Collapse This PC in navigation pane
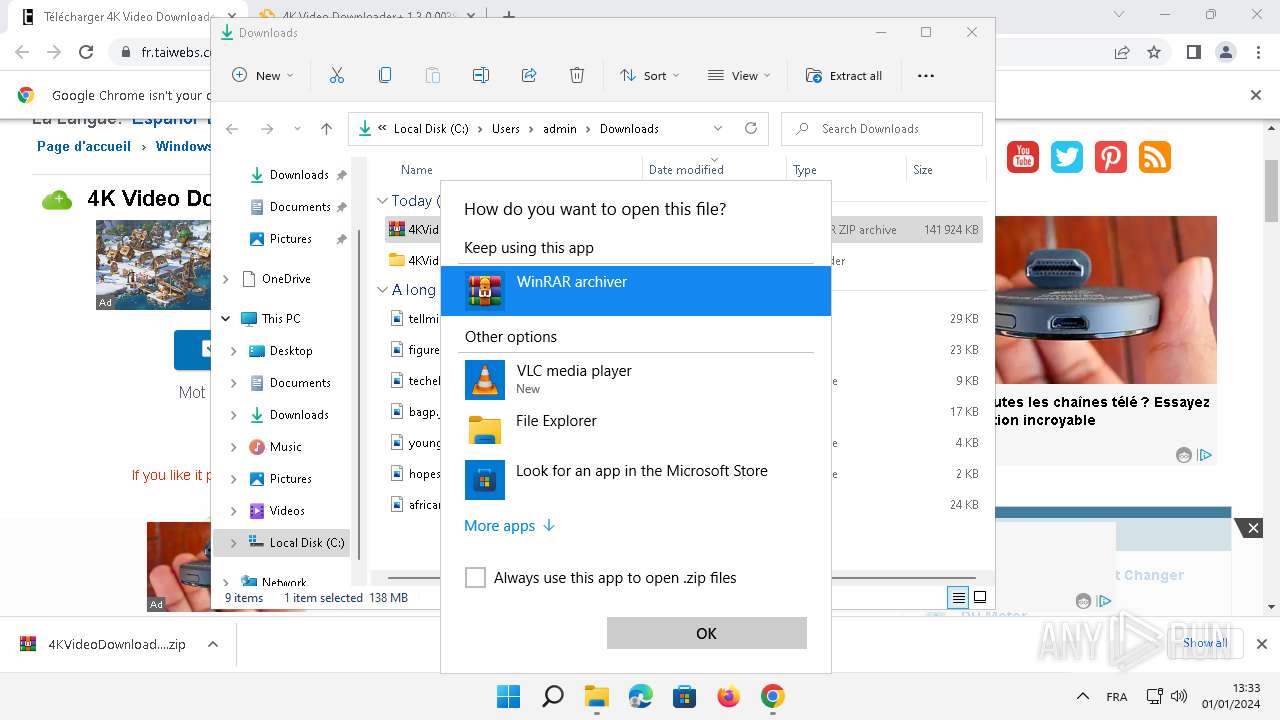The width and height of the screenshot is (1280, 720). tap(225, 319)
